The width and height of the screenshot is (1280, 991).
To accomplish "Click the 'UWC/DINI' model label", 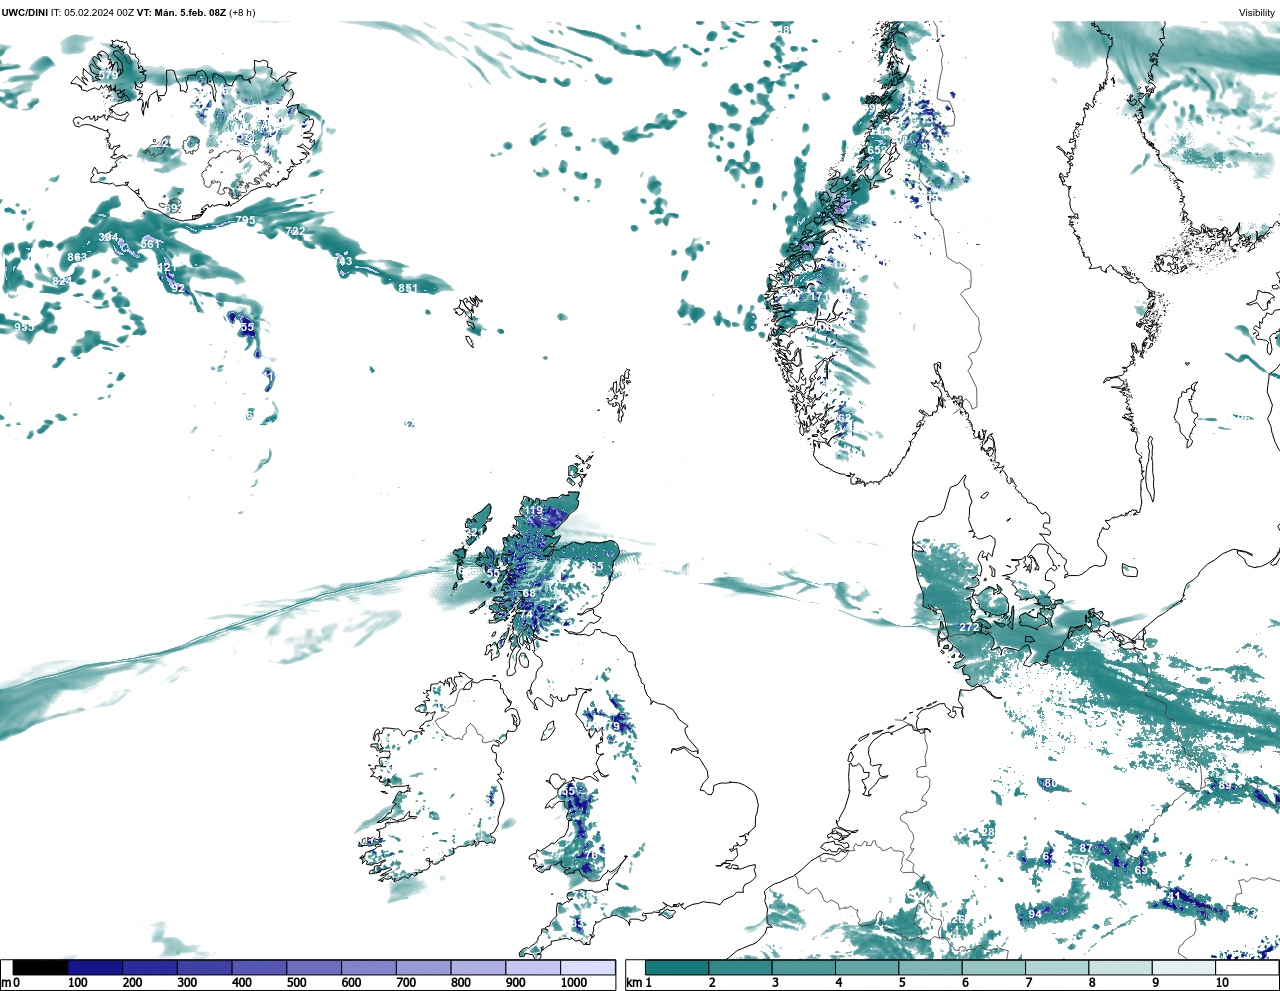I will tap(25, 13).
